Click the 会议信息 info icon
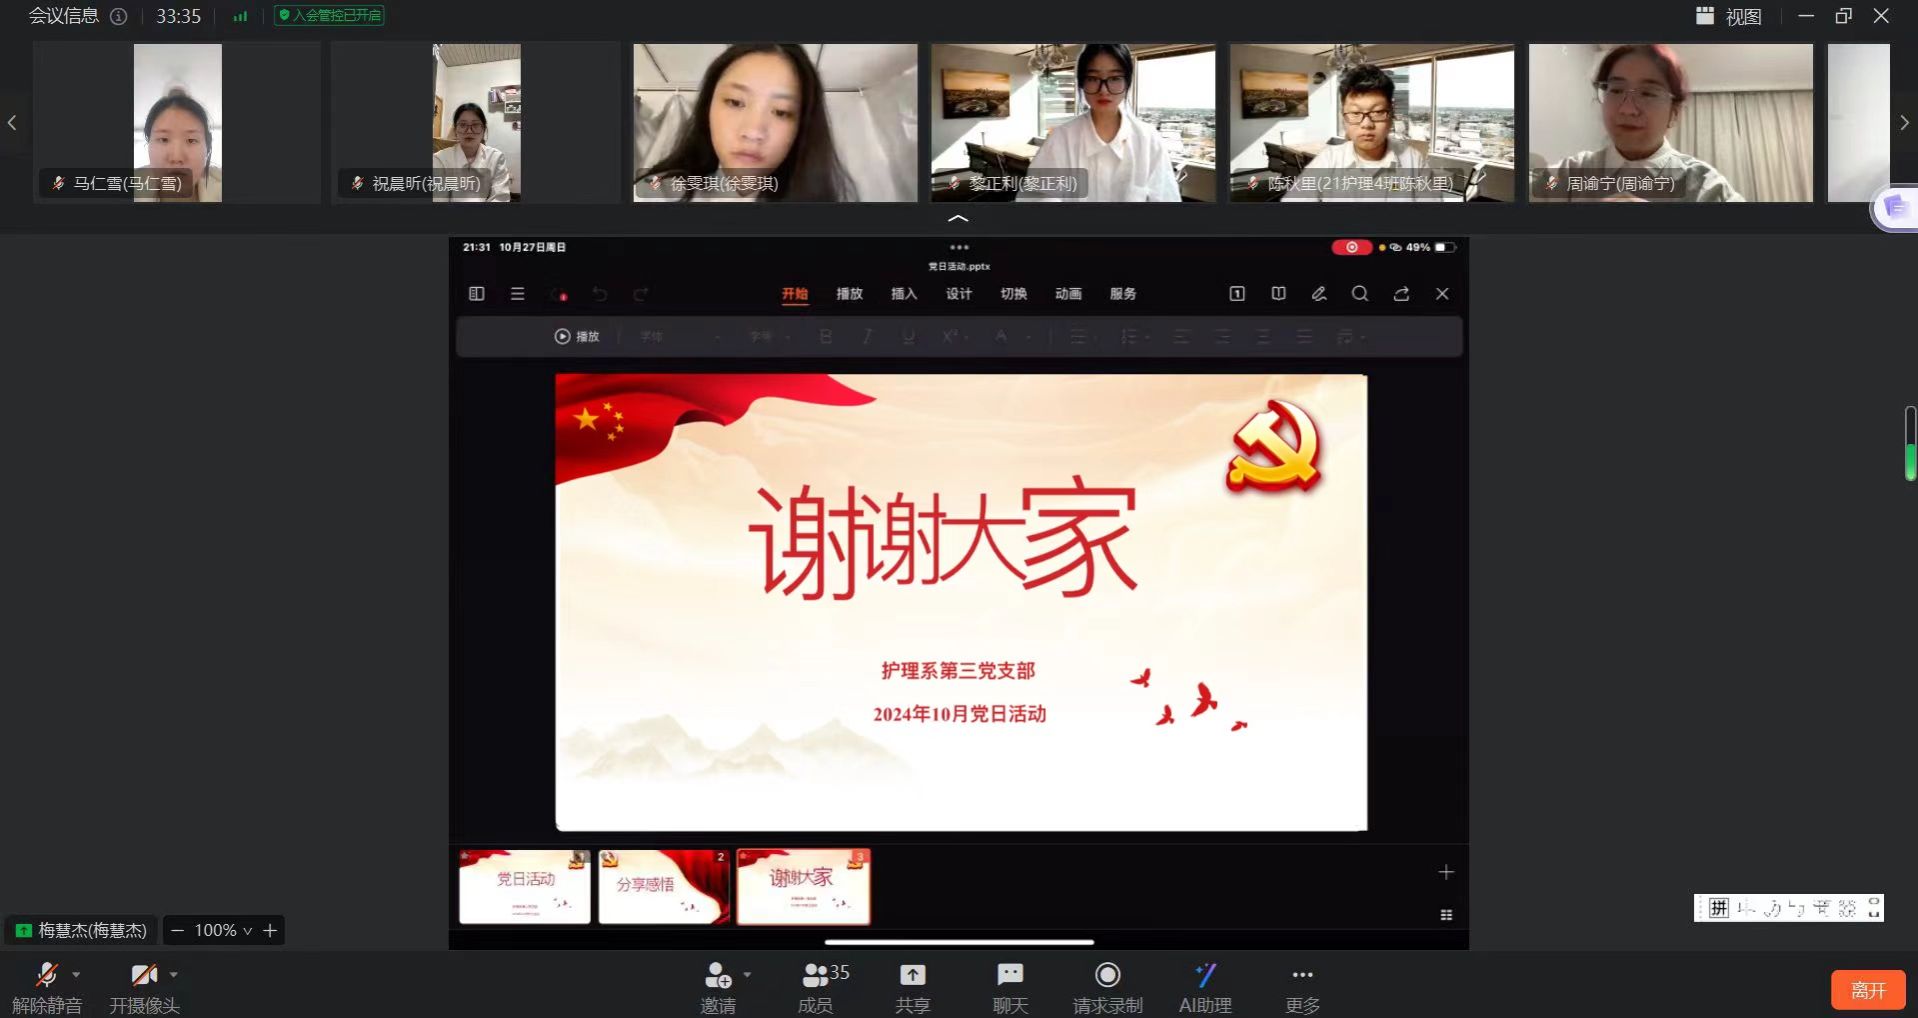Viewport: 1918px width, 1018px height. click(x=119, y=16)
